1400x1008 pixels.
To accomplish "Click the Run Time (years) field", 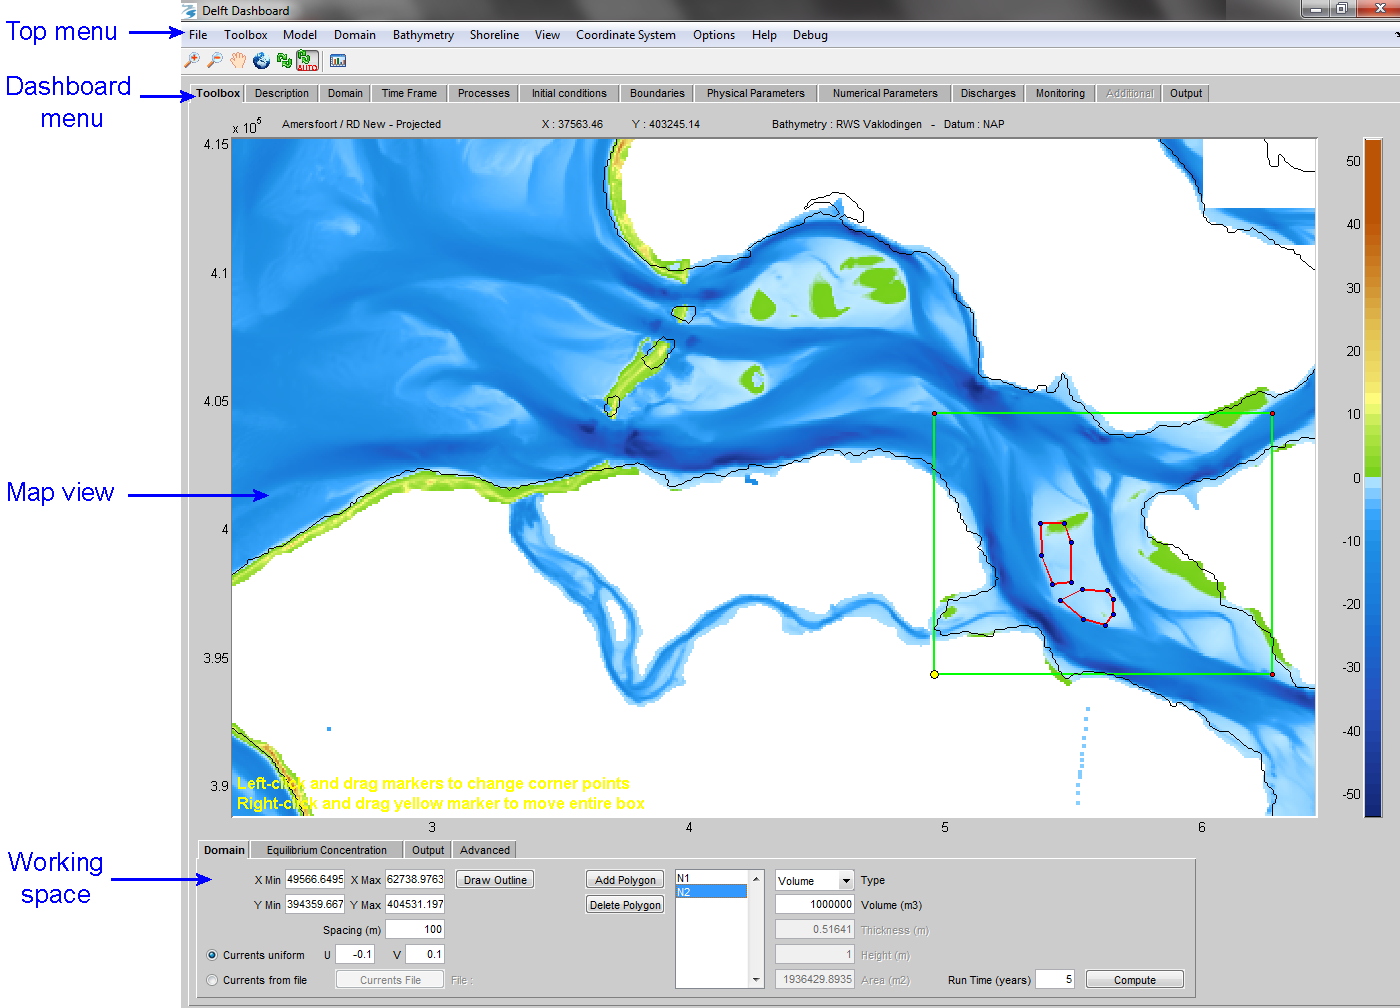I will (x=1055, y=980).
